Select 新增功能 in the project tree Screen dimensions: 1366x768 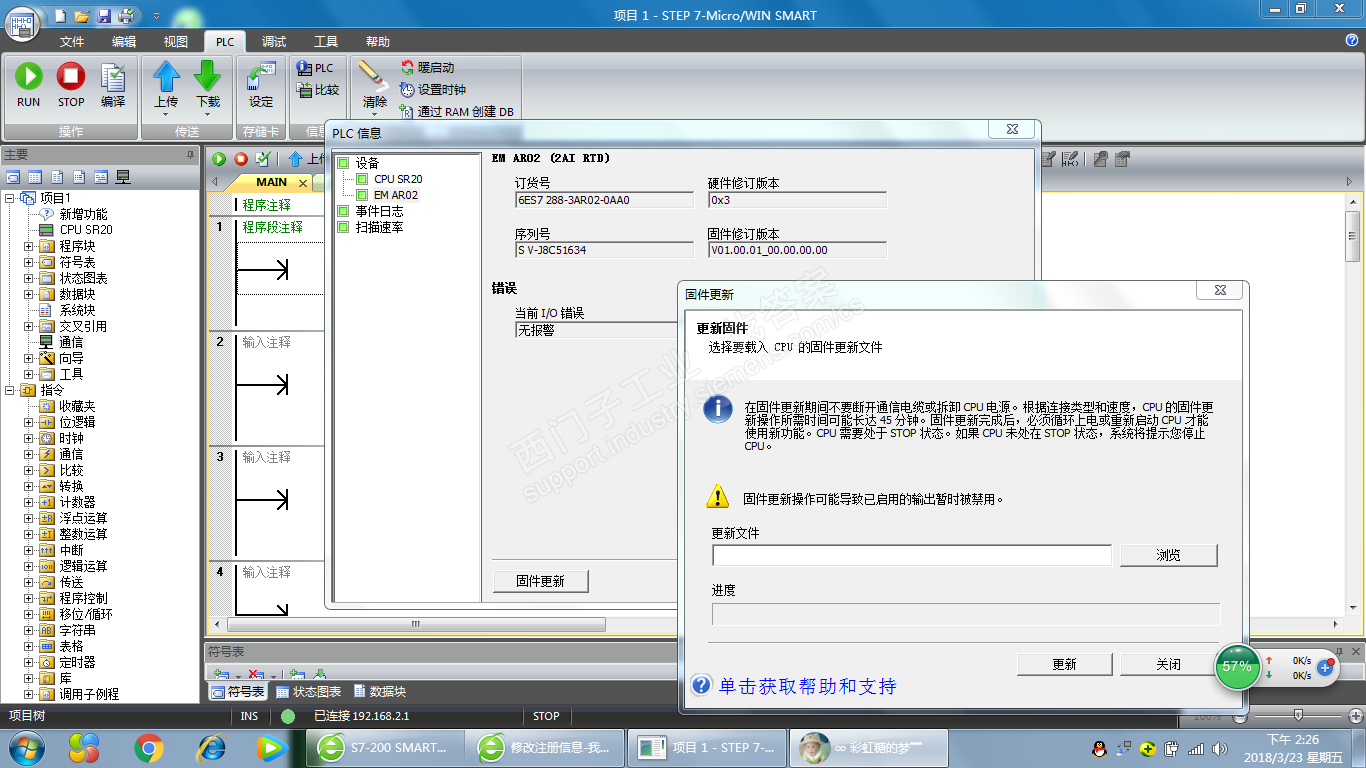click(83, 214)
